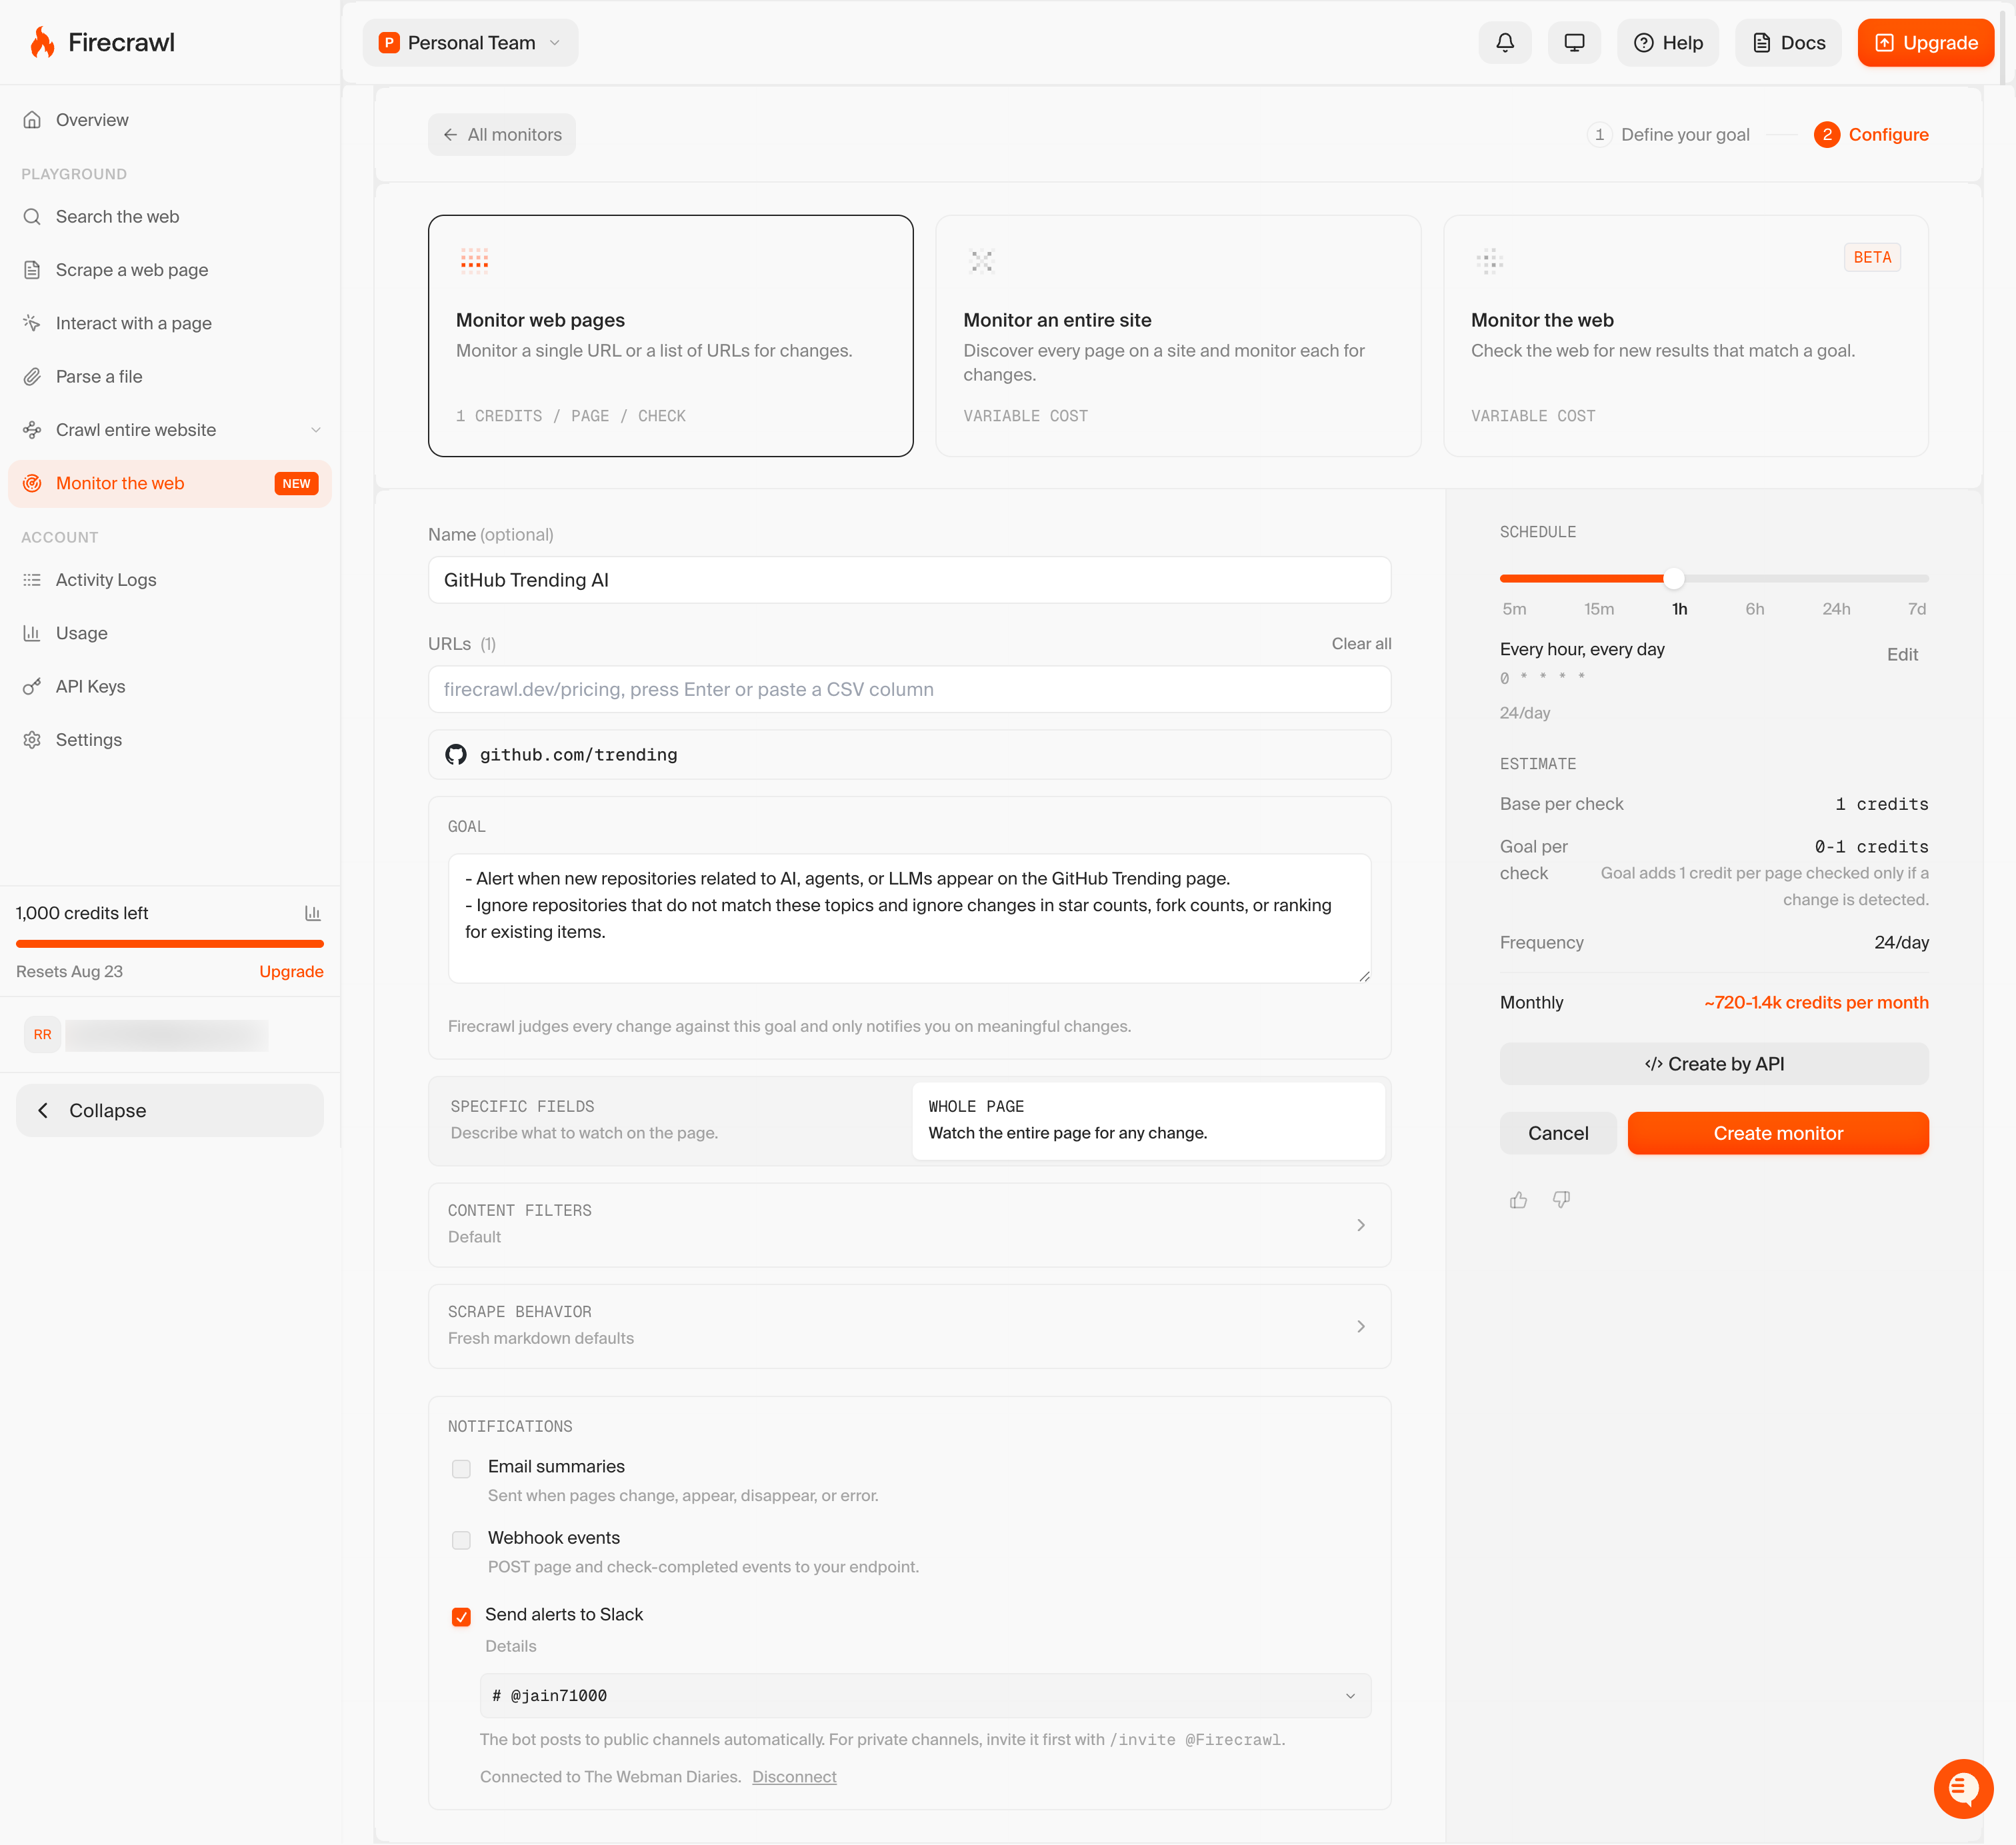Screen dimensions: 2016x1845
Task: Open Parse a file
Action: [170, 377]
